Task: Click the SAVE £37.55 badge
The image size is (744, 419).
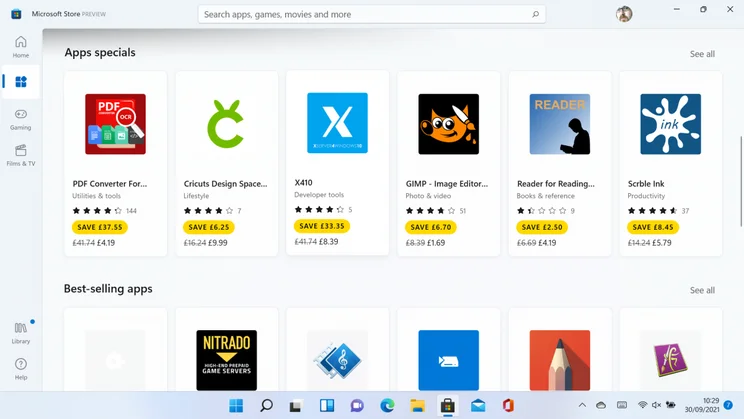Action: (x=100, y=227)
